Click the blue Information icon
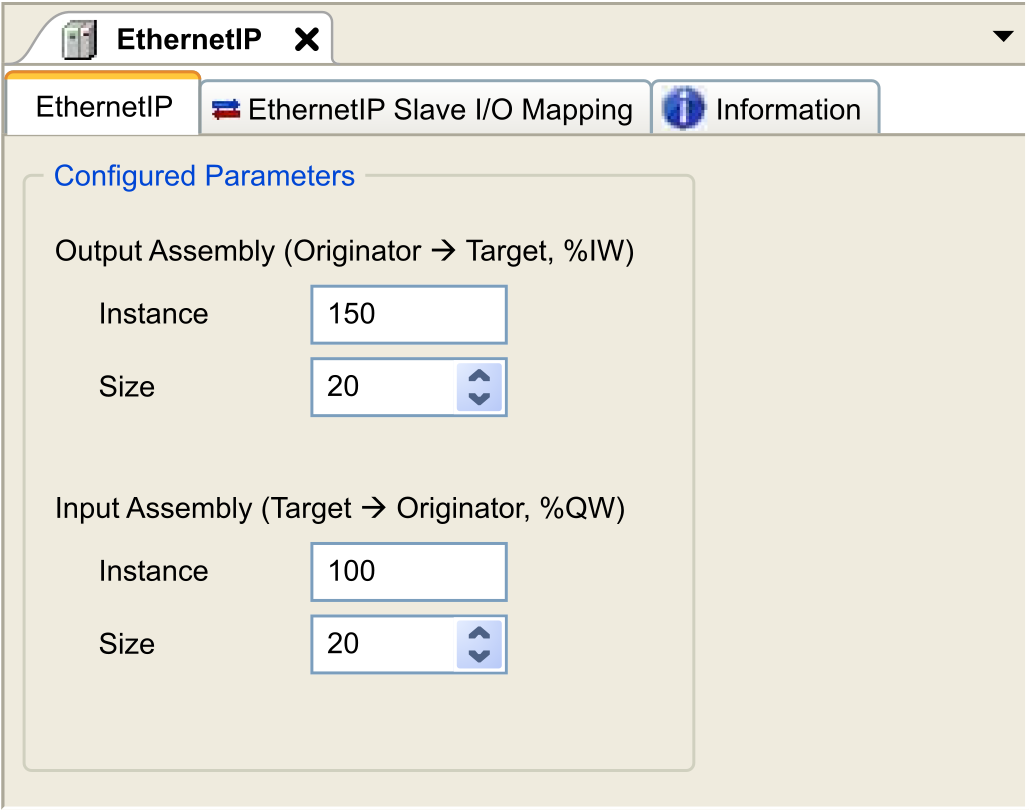 click(x=684, y=110)
